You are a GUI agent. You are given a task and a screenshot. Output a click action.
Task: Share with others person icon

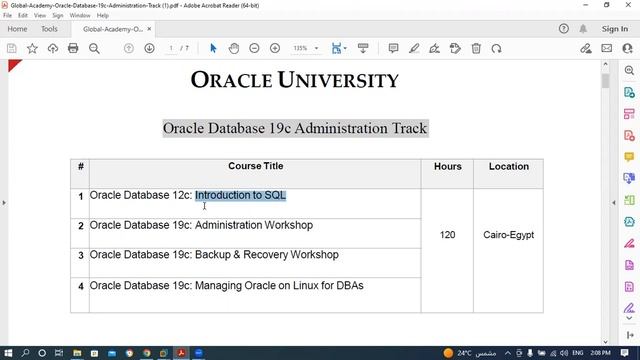(628, 48)
